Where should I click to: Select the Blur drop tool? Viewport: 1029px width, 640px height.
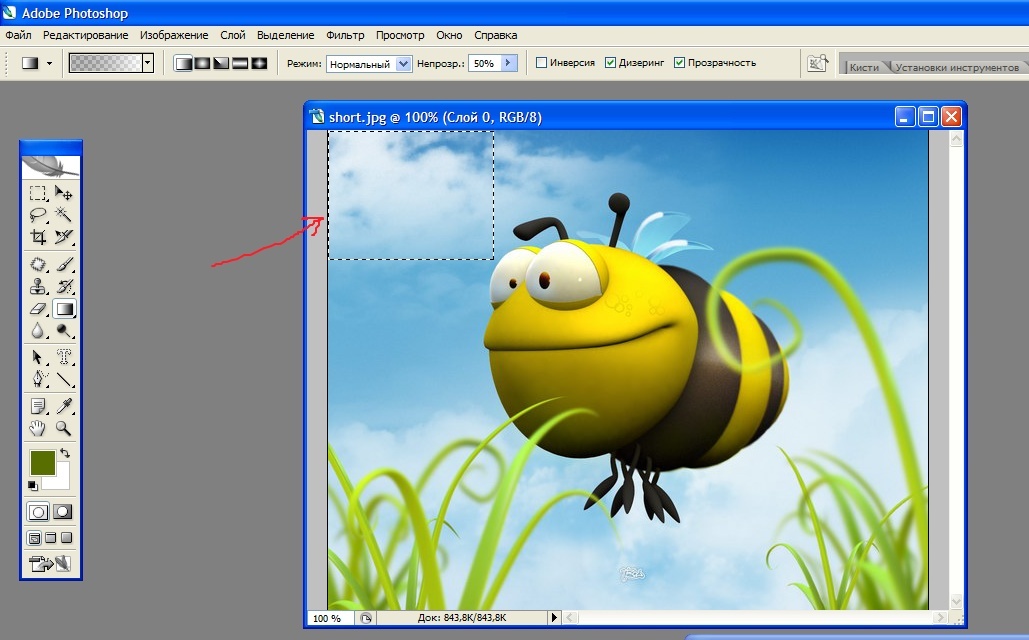(x=38, y=330)
